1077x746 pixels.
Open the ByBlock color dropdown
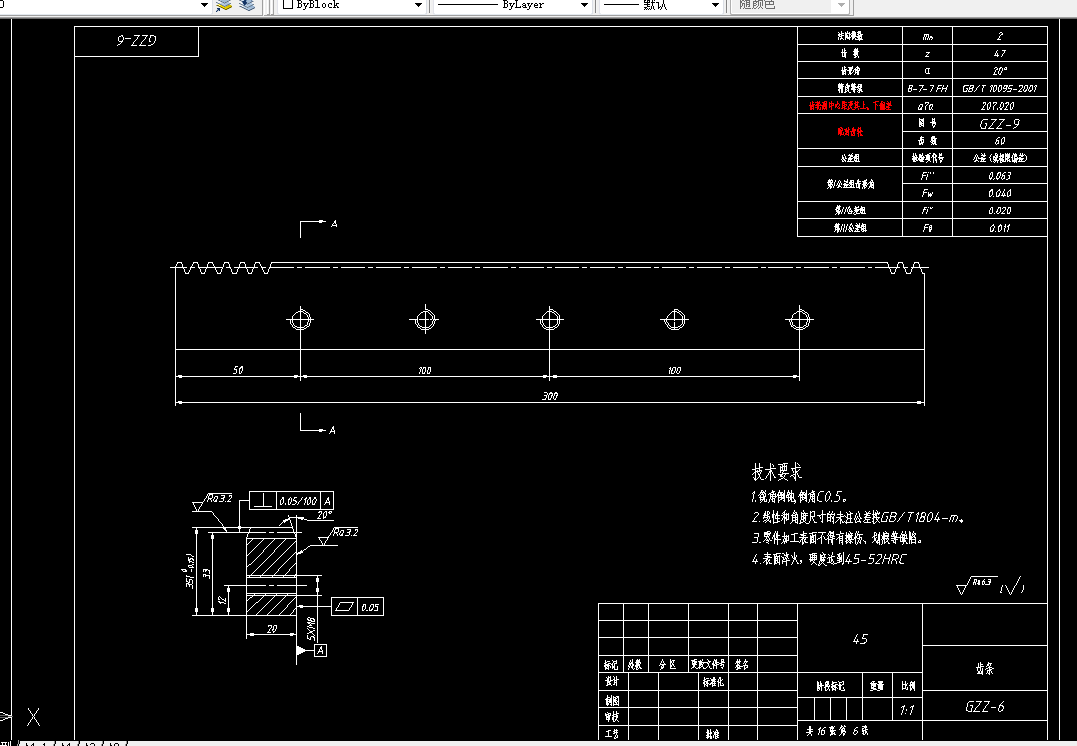pos(418,5)
